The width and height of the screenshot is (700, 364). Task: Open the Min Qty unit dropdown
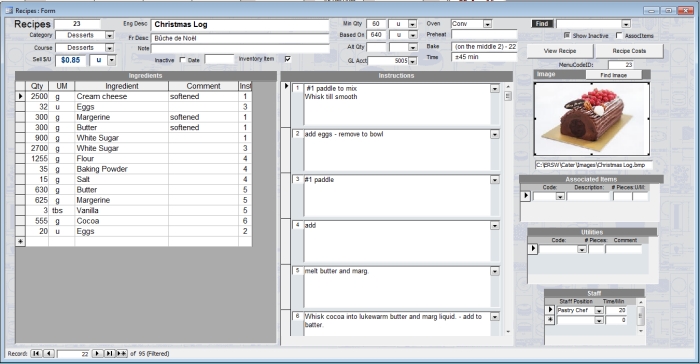[x=412, y=24]
